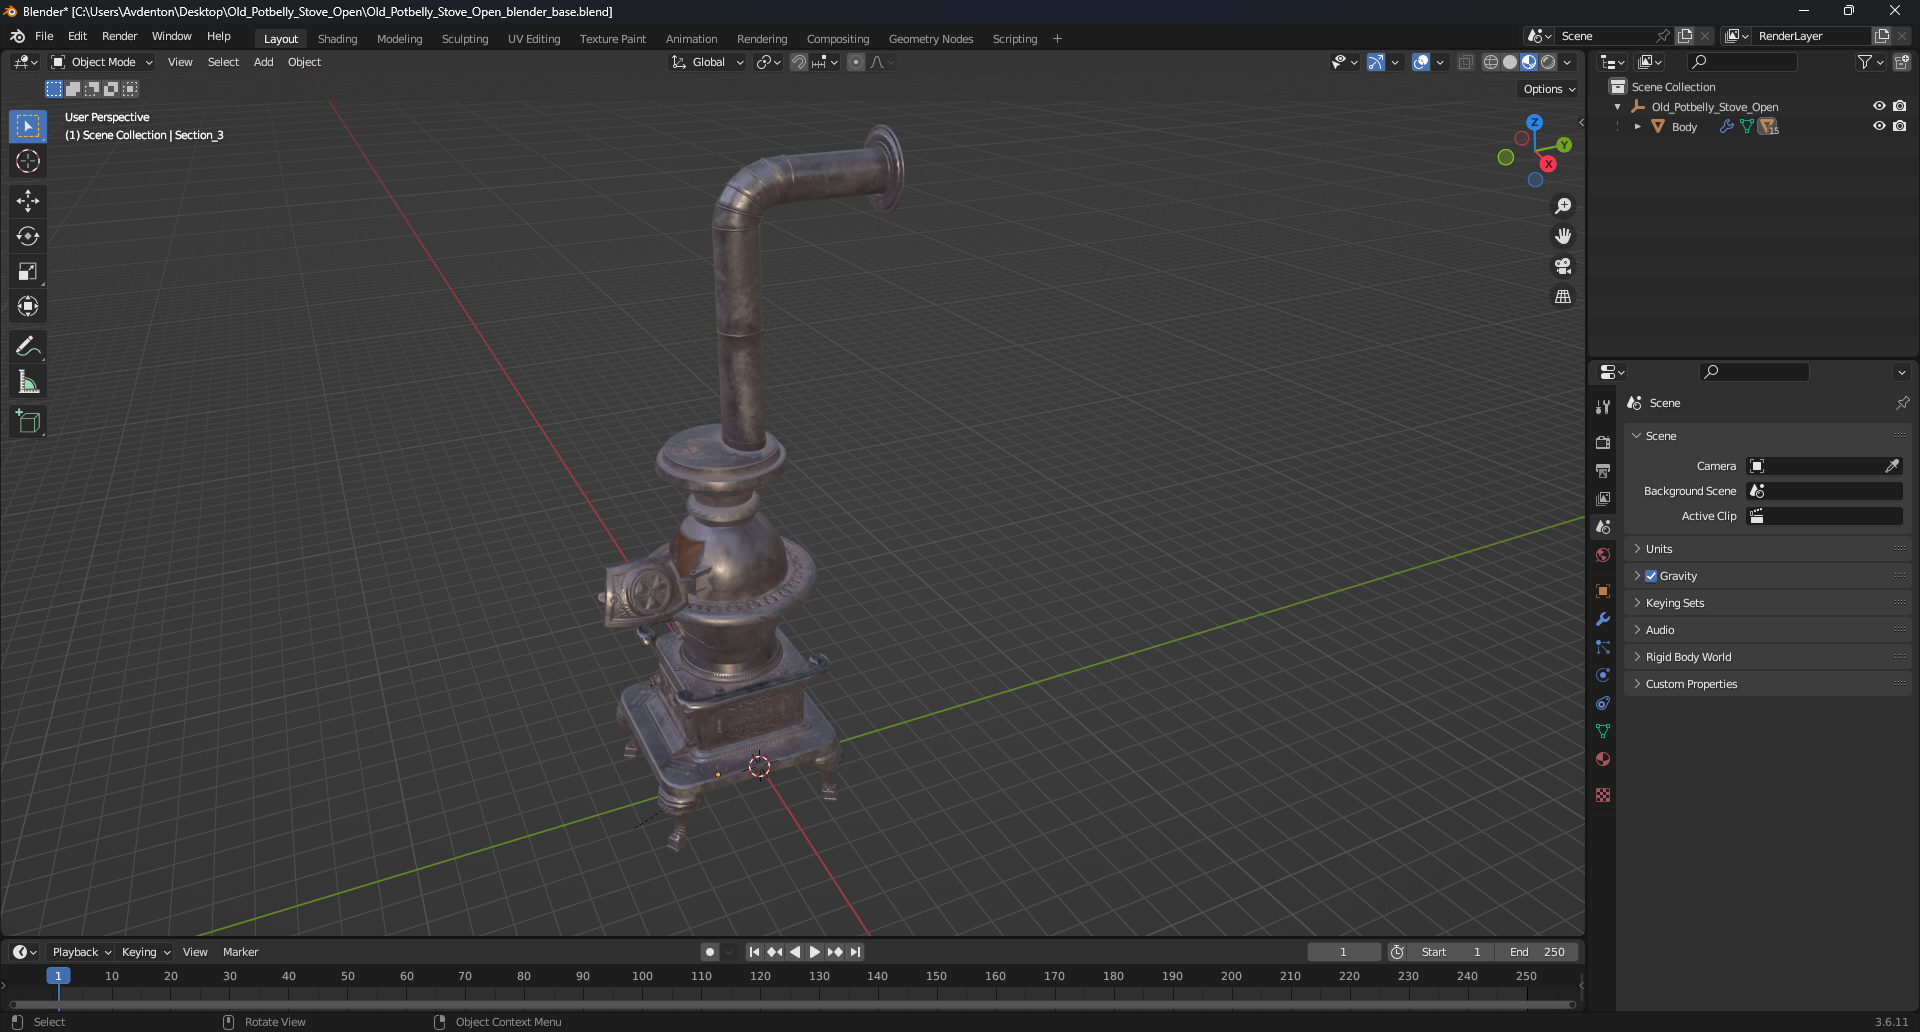Activate the Transform tool

point(28,306)
